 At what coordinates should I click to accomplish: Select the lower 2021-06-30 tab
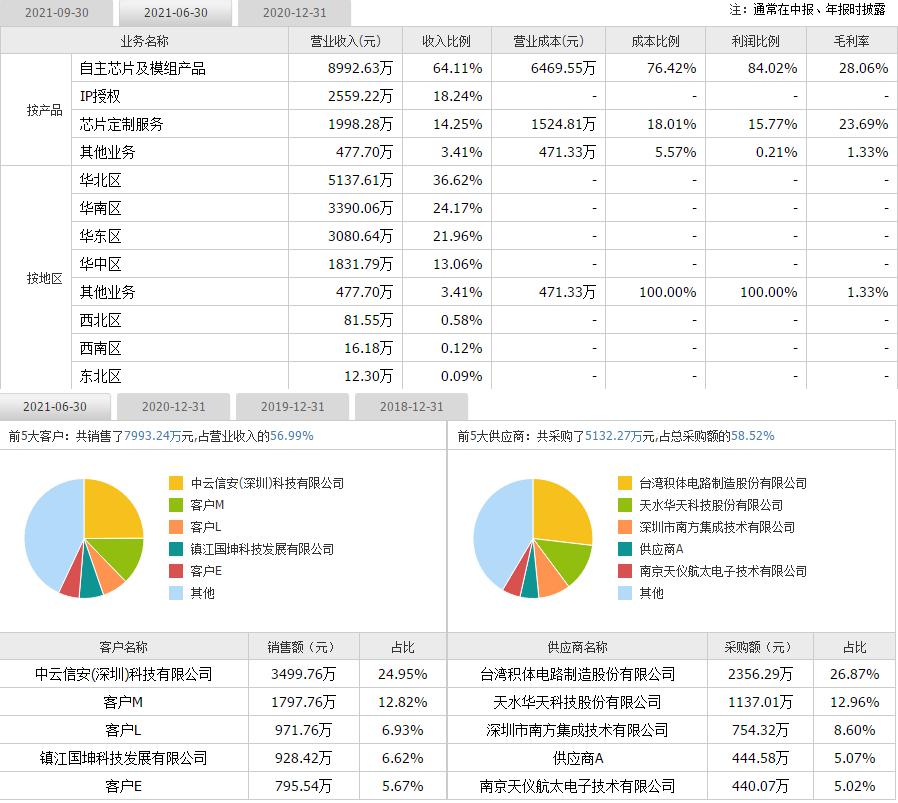tap(57, 407)
